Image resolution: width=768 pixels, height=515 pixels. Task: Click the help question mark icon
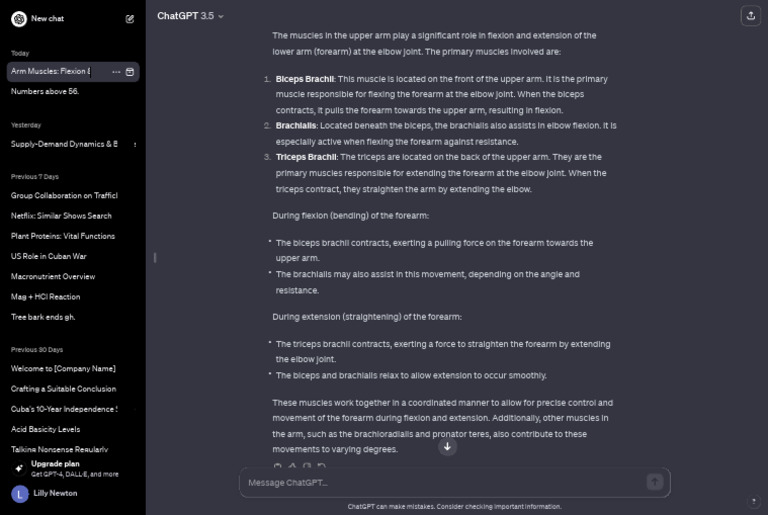753,501
